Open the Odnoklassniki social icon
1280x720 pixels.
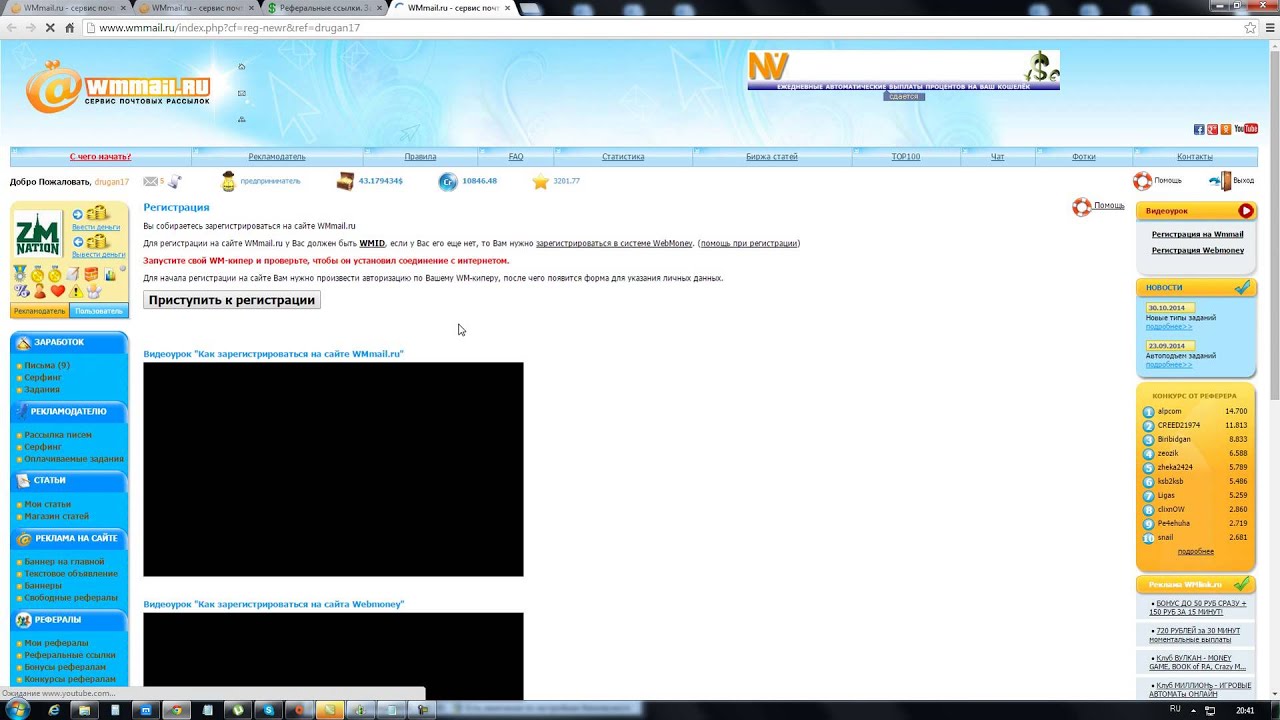(x=1226, y=129)
